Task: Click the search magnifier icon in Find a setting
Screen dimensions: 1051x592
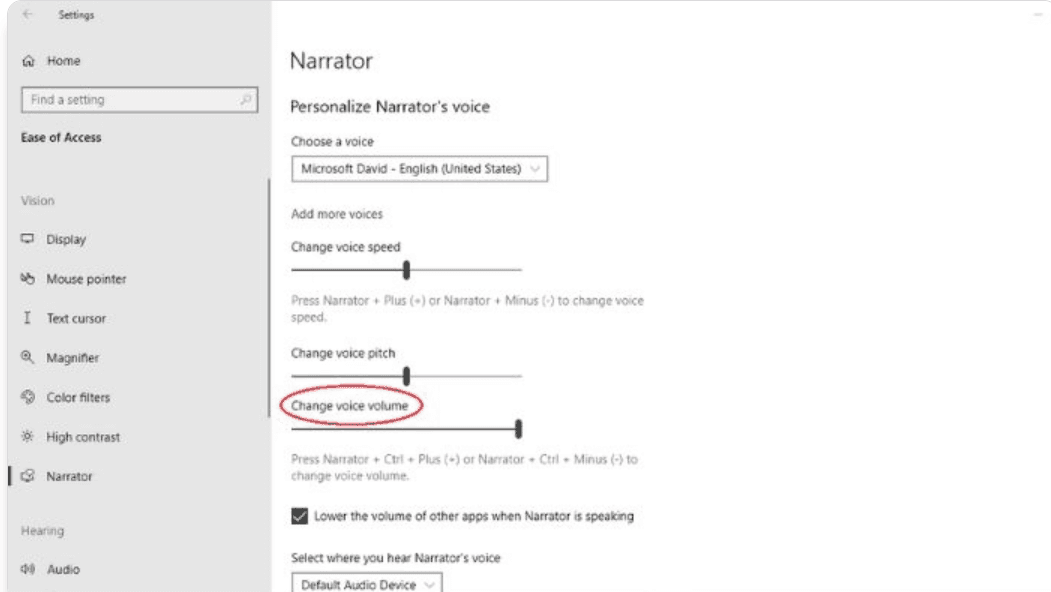Action: 246,100
